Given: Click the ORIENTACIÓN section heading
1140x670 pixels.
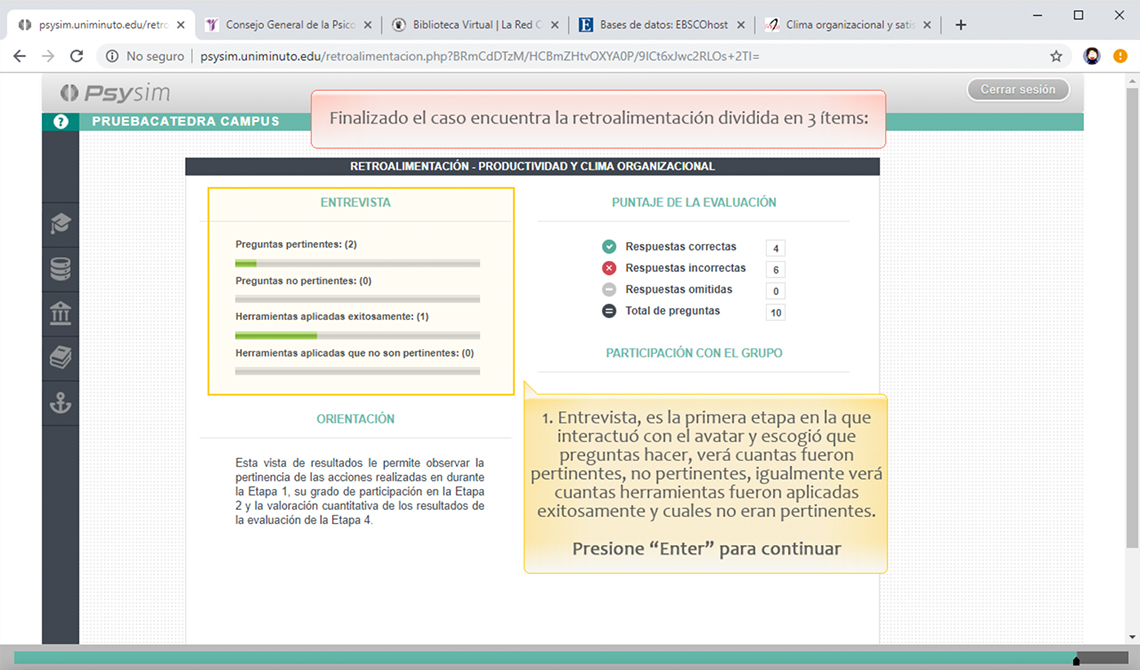Looking at the screenshot, I should click(356, 419).
